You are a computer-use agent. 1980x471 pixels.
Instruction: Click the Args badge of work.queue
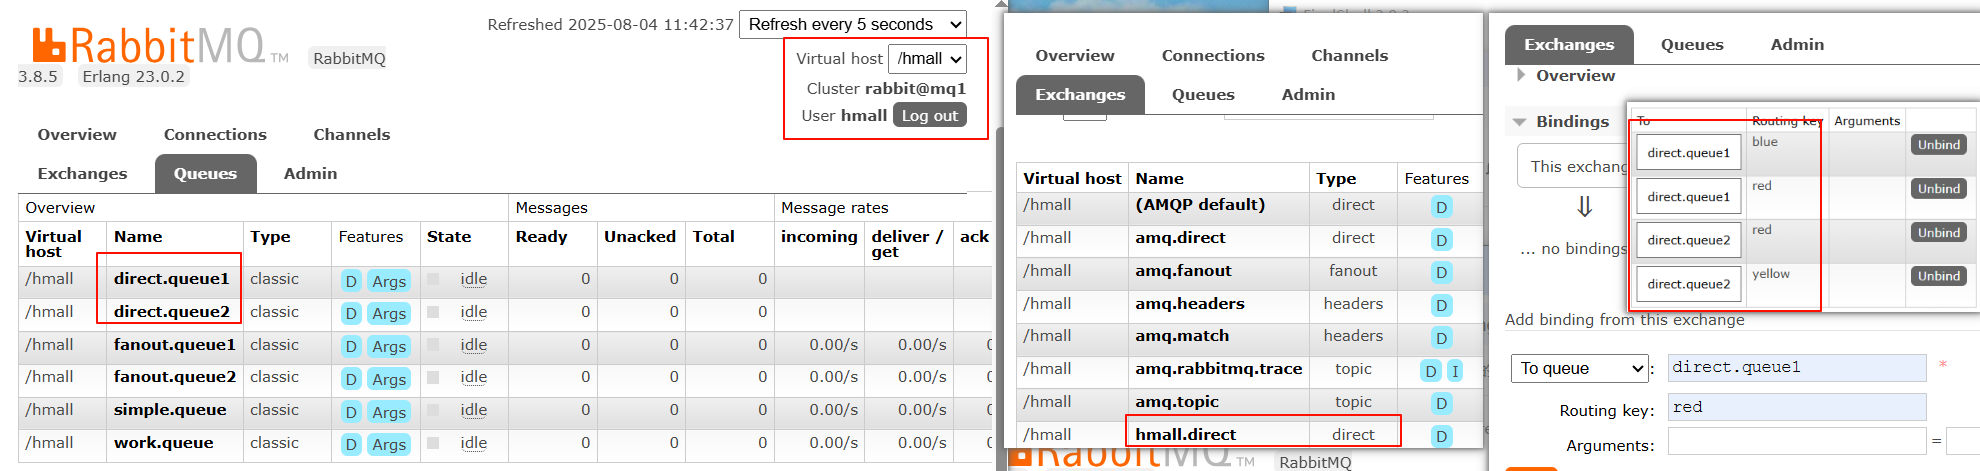tap(389, 444)
